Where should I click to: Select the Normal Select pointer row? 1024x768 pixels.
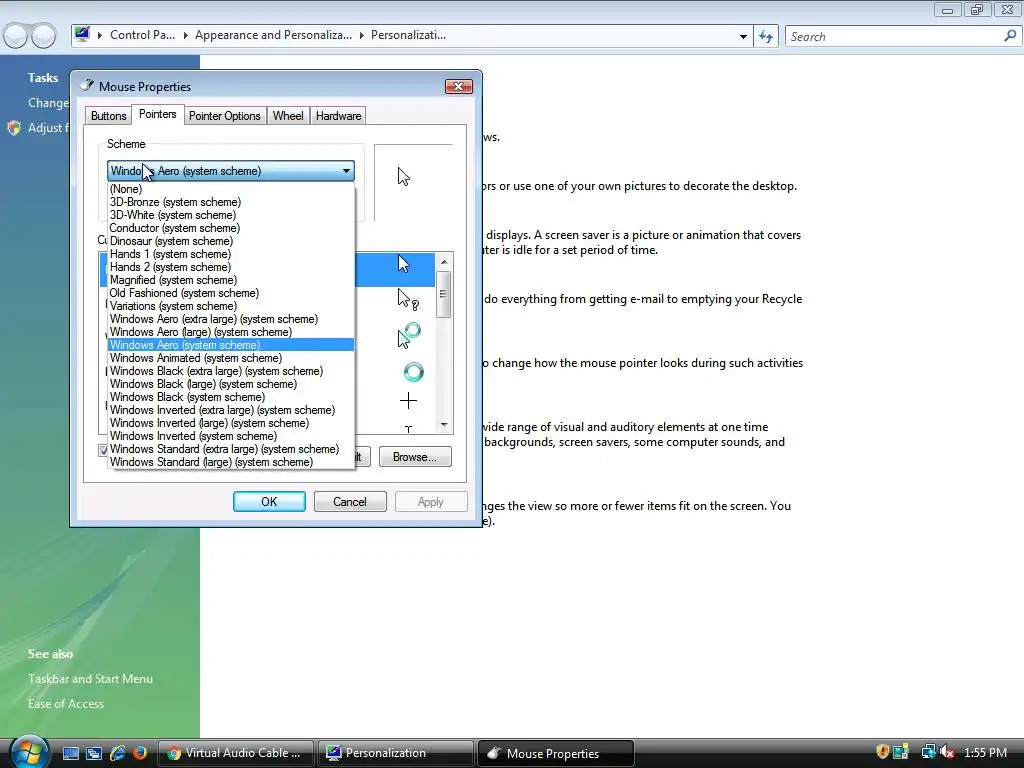pos(394,270)
